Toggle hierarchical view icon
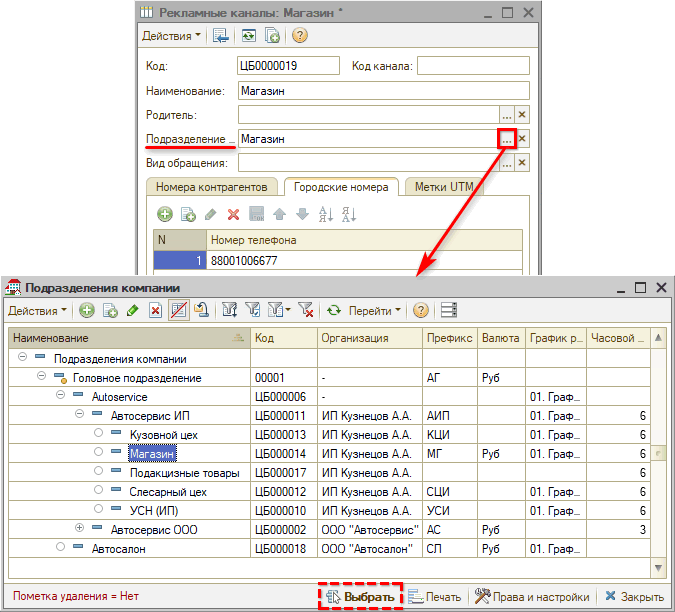This screenshot has width=675, height=612. [x=179, y=310]
